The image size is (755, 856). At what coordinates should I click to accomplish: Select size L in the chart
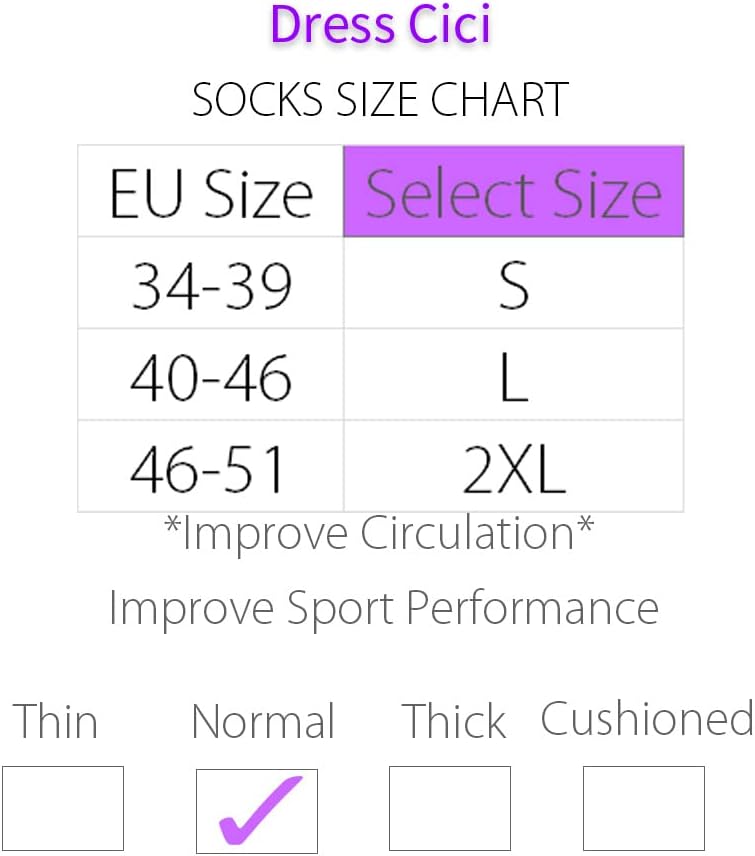[513, 376]
